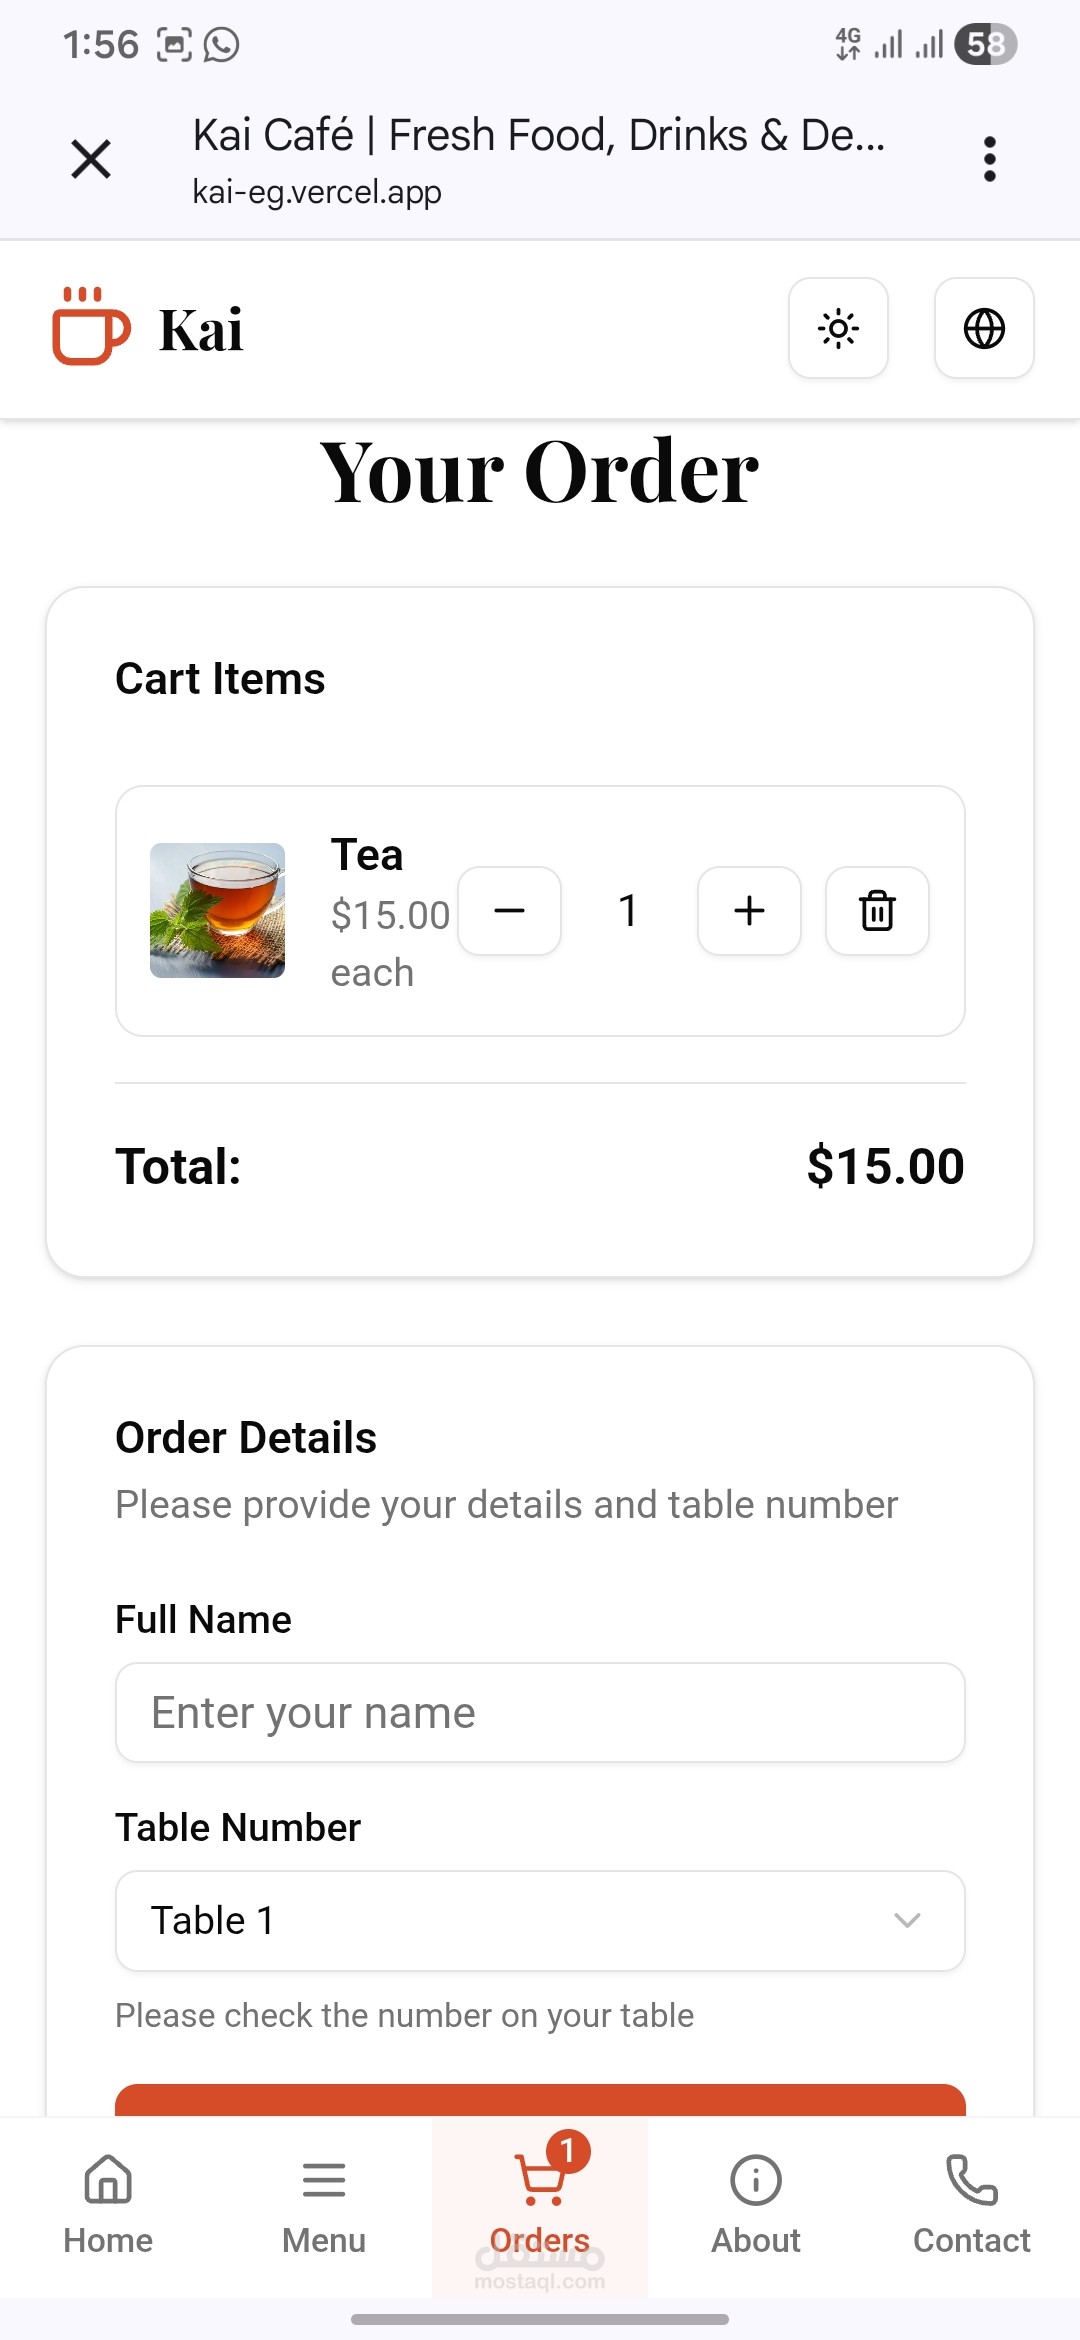Click the Kai coffee cup logo
The height and width of the screenshot is (2340, 1080).
[x=91, y=327]
